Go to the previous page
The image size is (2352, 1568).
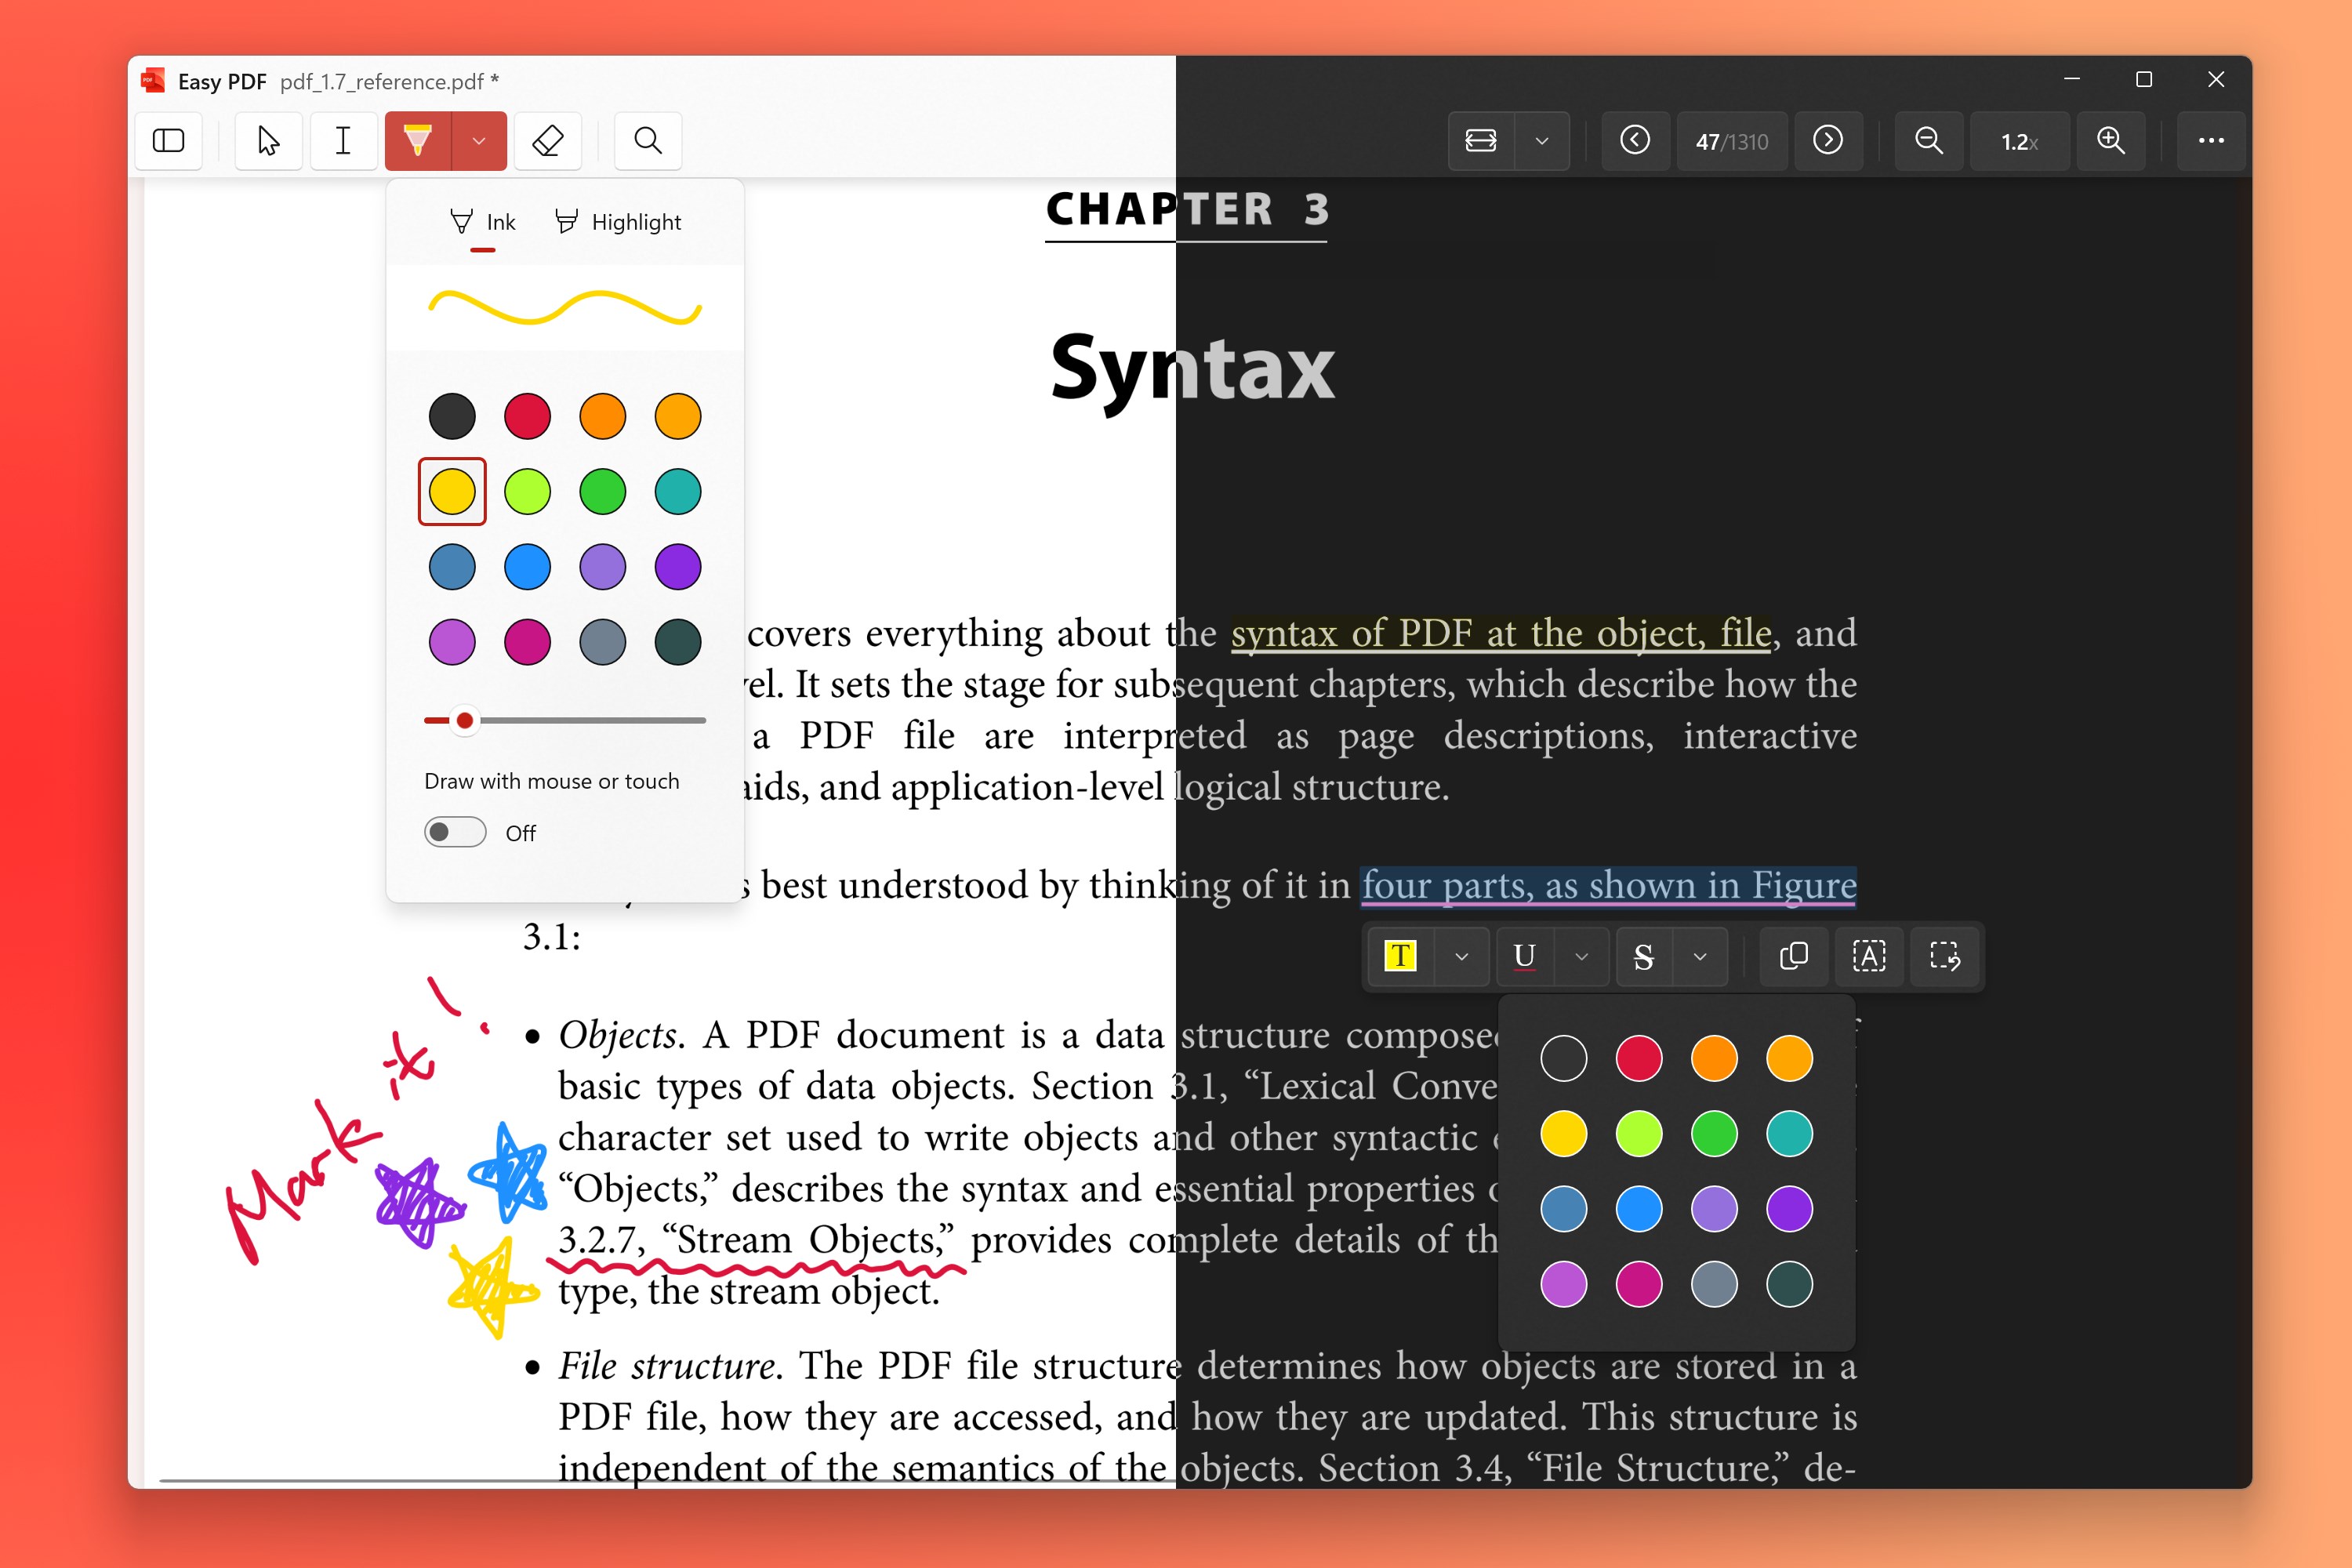tap(1635, 141)
